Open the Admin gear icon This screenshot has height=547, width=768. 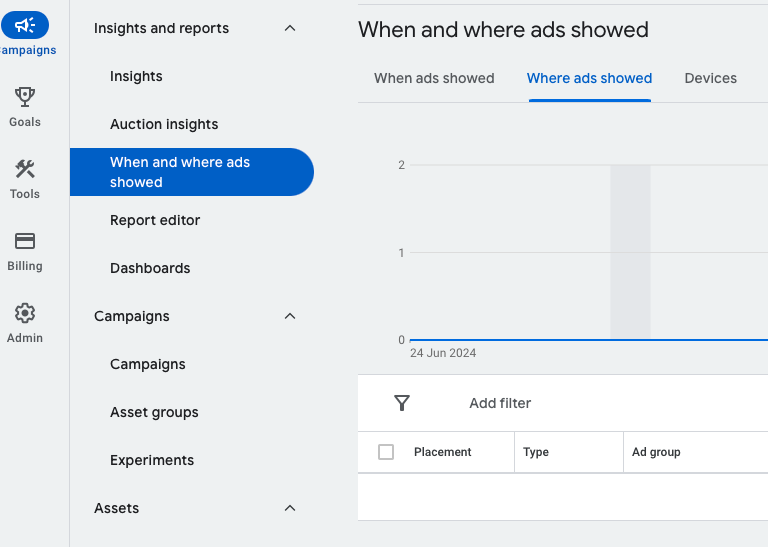click(24, 313)
